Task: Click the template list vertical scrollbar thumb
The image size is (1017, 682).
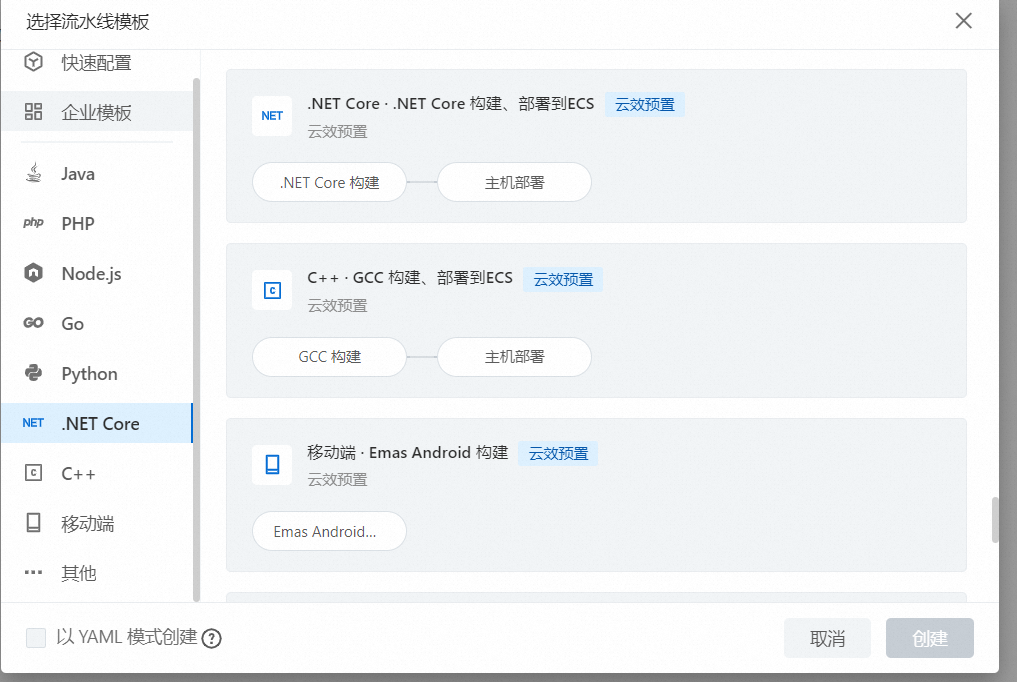Action: 995,520
